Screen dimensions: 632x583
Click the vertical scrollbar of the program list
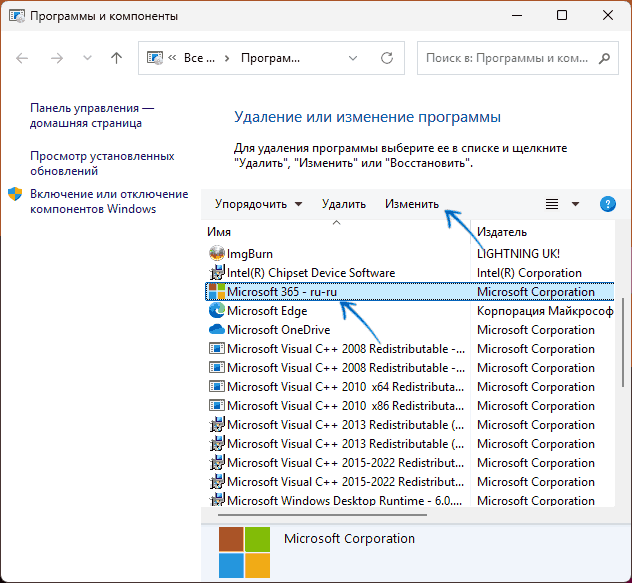(623, 343)
